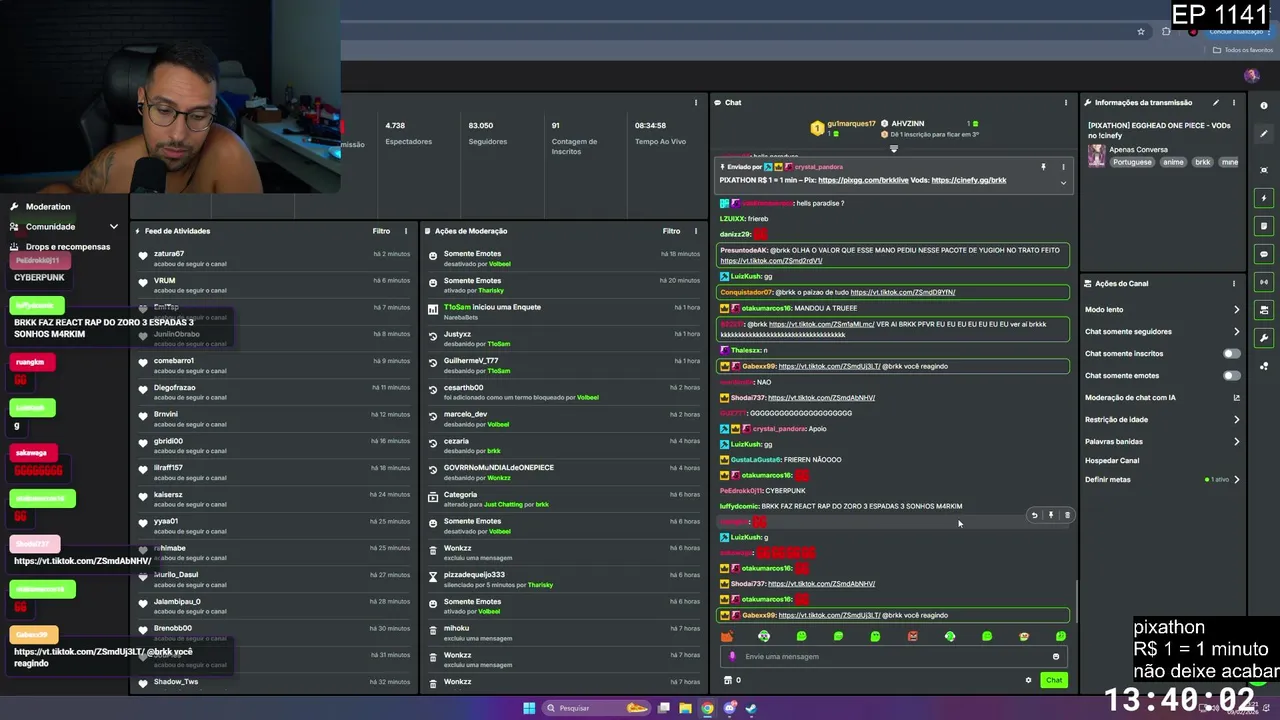1280x720 pixels.
Task: Click channel points store icon below chat
Action: click(728, 680)
